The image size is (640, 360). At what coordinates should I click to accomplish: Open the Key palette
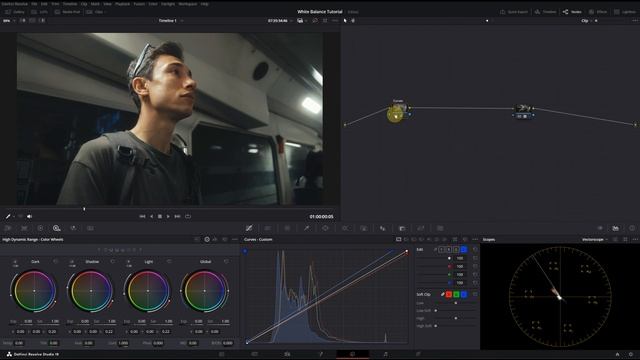tap(402, 228)
